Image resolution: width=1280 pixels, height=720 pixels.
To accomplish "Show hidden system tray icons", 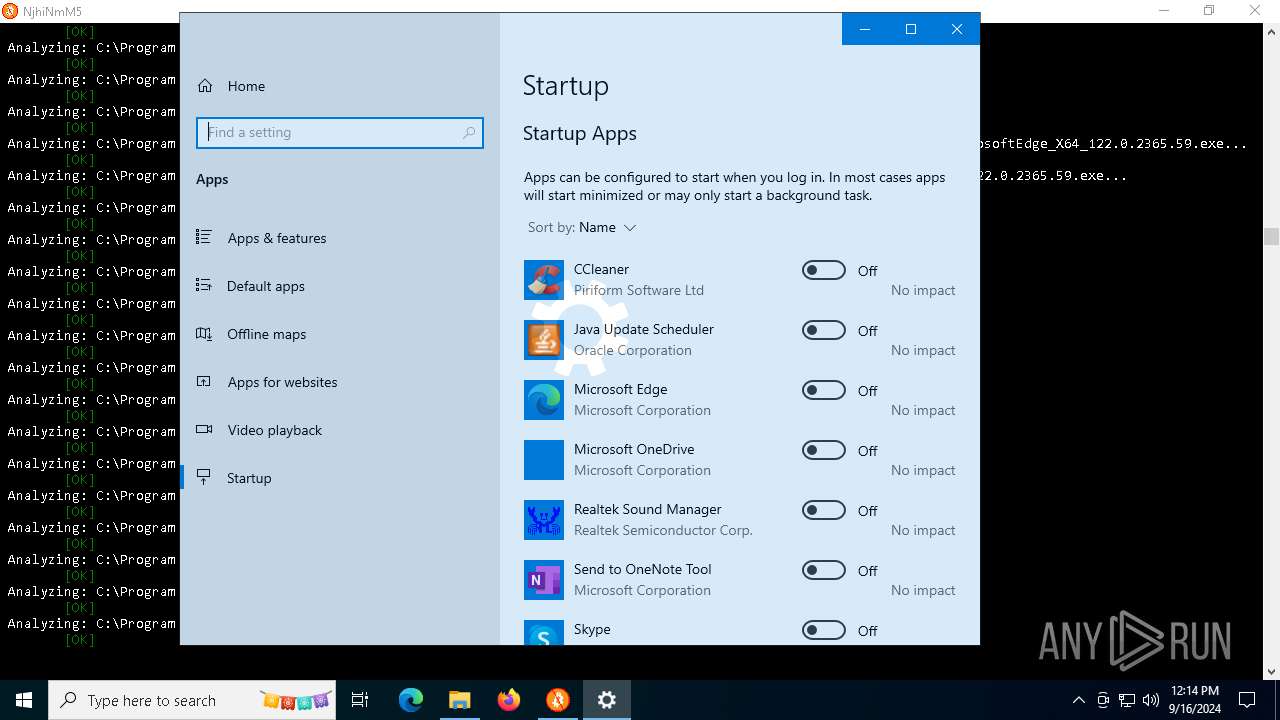I will click(1078, 700).
